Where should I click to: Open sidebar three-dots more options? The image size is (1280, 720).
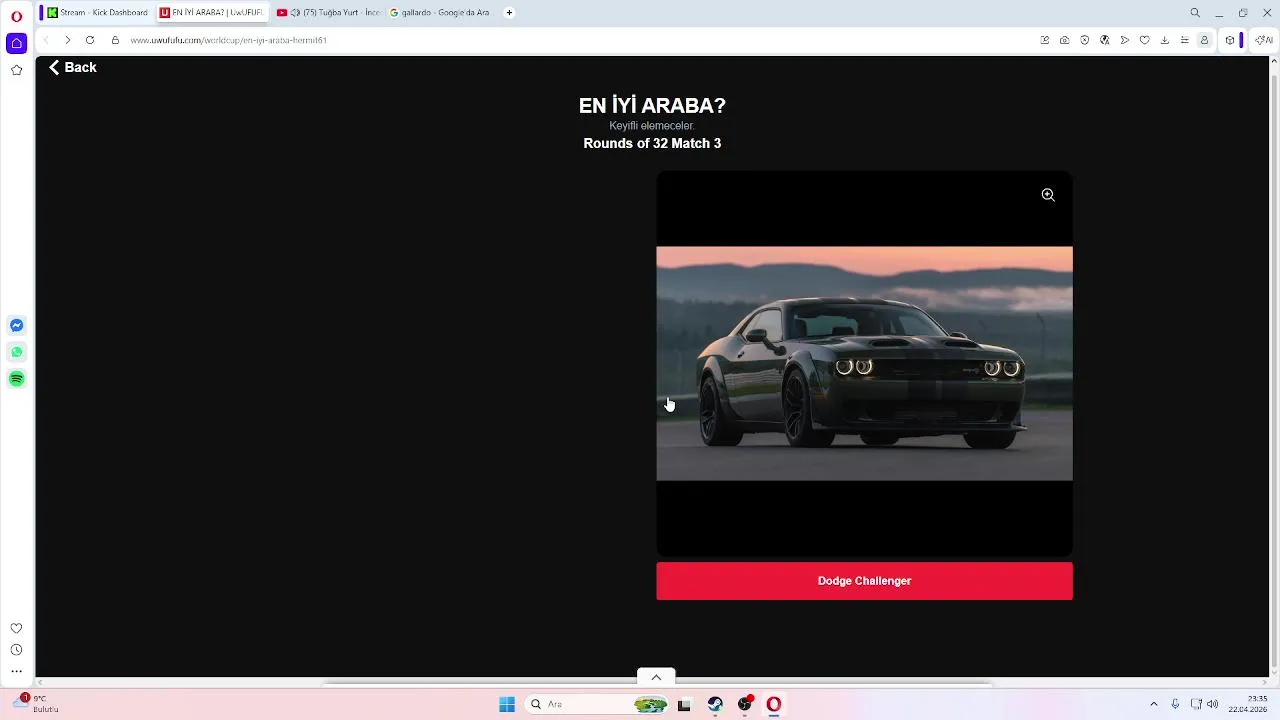(16, 672)
